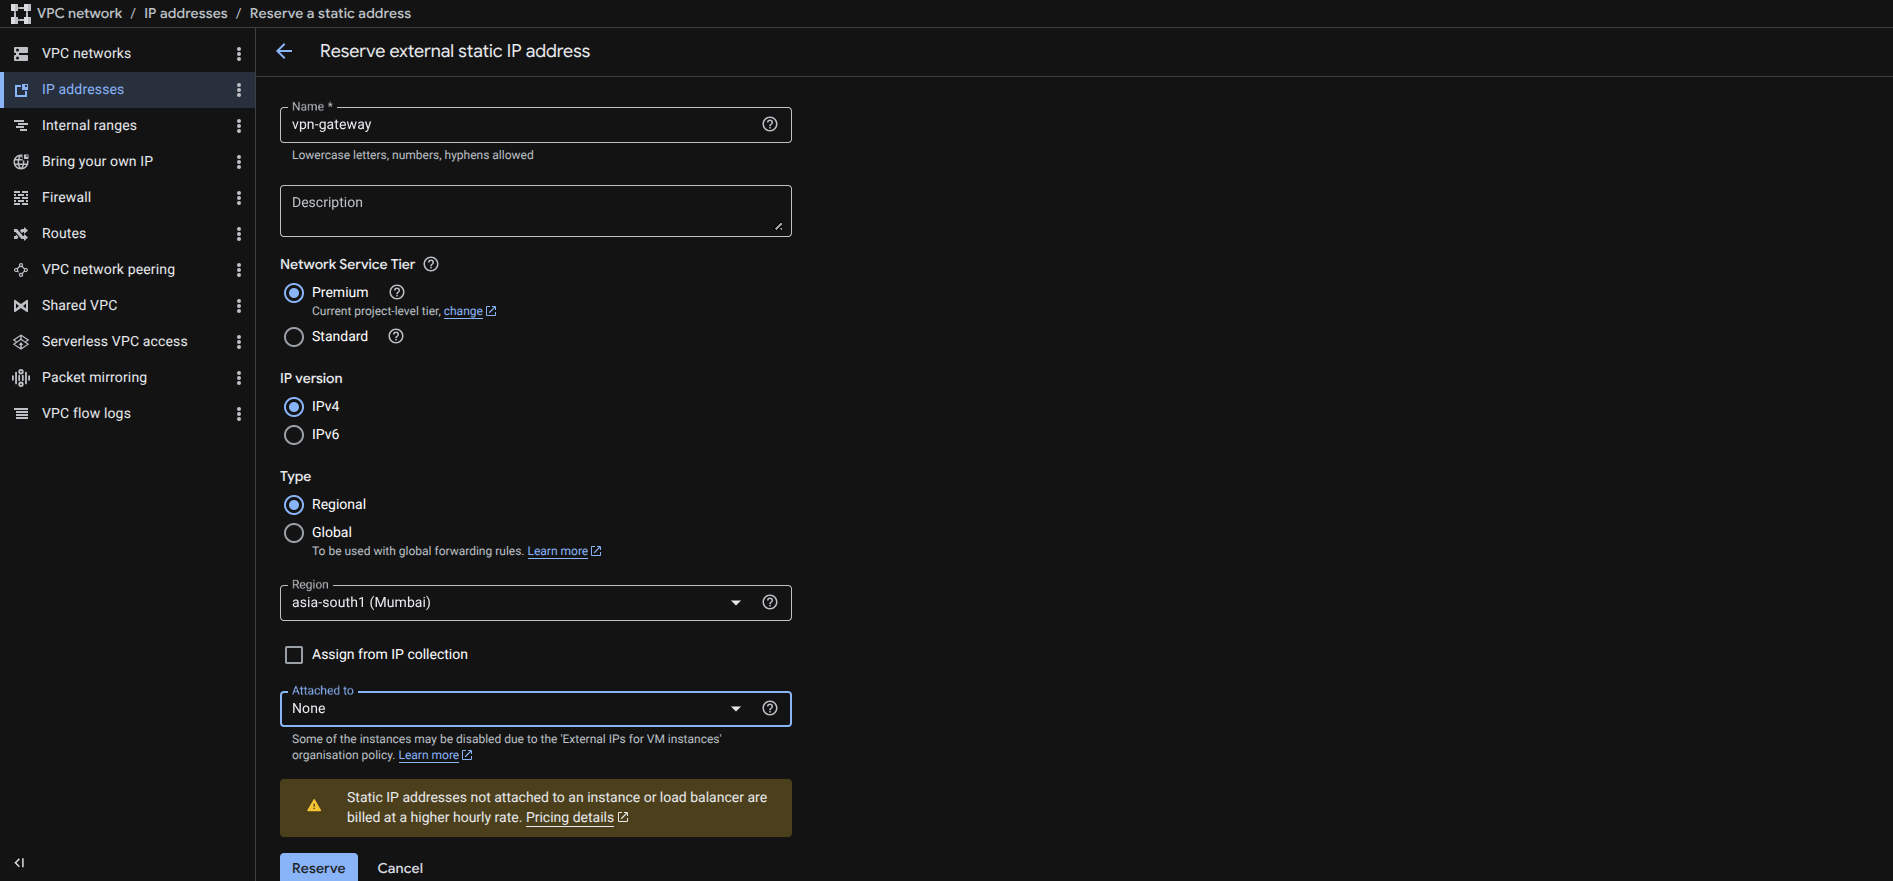Viewport: 1893px width, 881px height.
Task: Open more options for IP addresses
Action: [x=239, y=90]
